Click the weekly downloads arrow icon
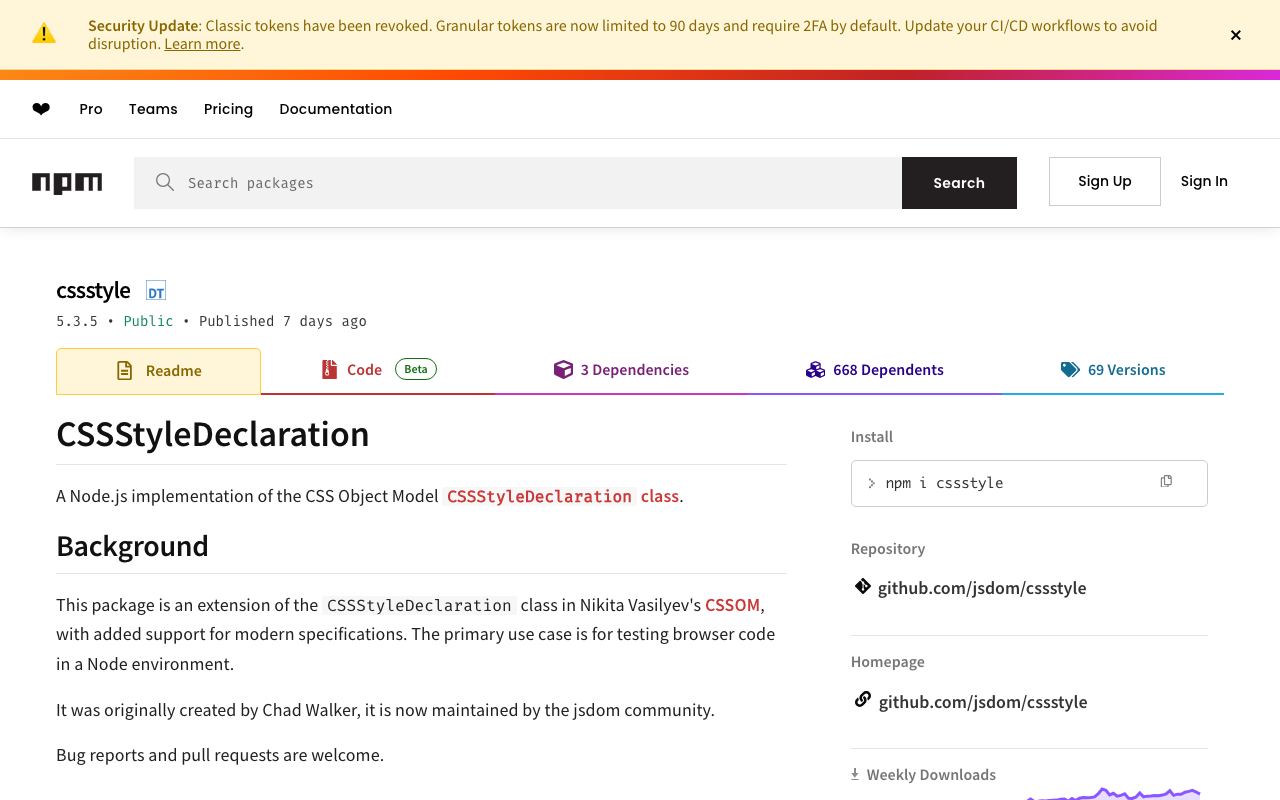Screen dimensions: 1280x800 tap(855, 774)
